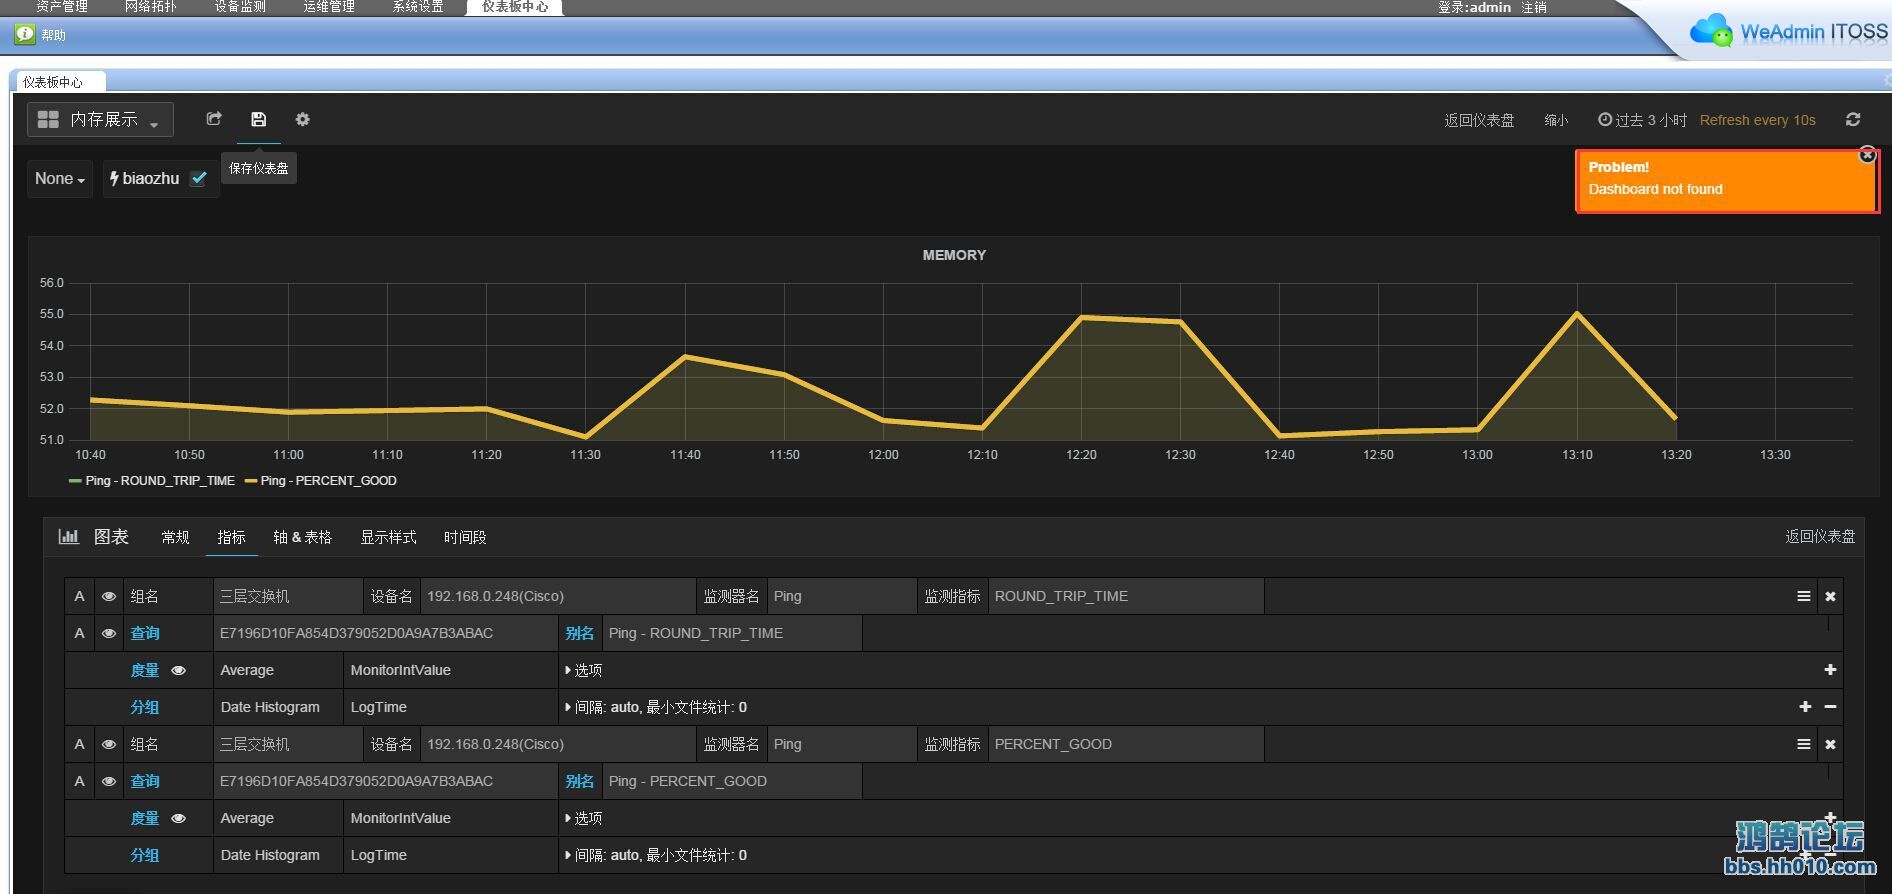Viewport: 1892px width, 894px height.
Task: Select first 设备名 field 192.168.0.248(Cisco)
Action: tap(558, 596)
